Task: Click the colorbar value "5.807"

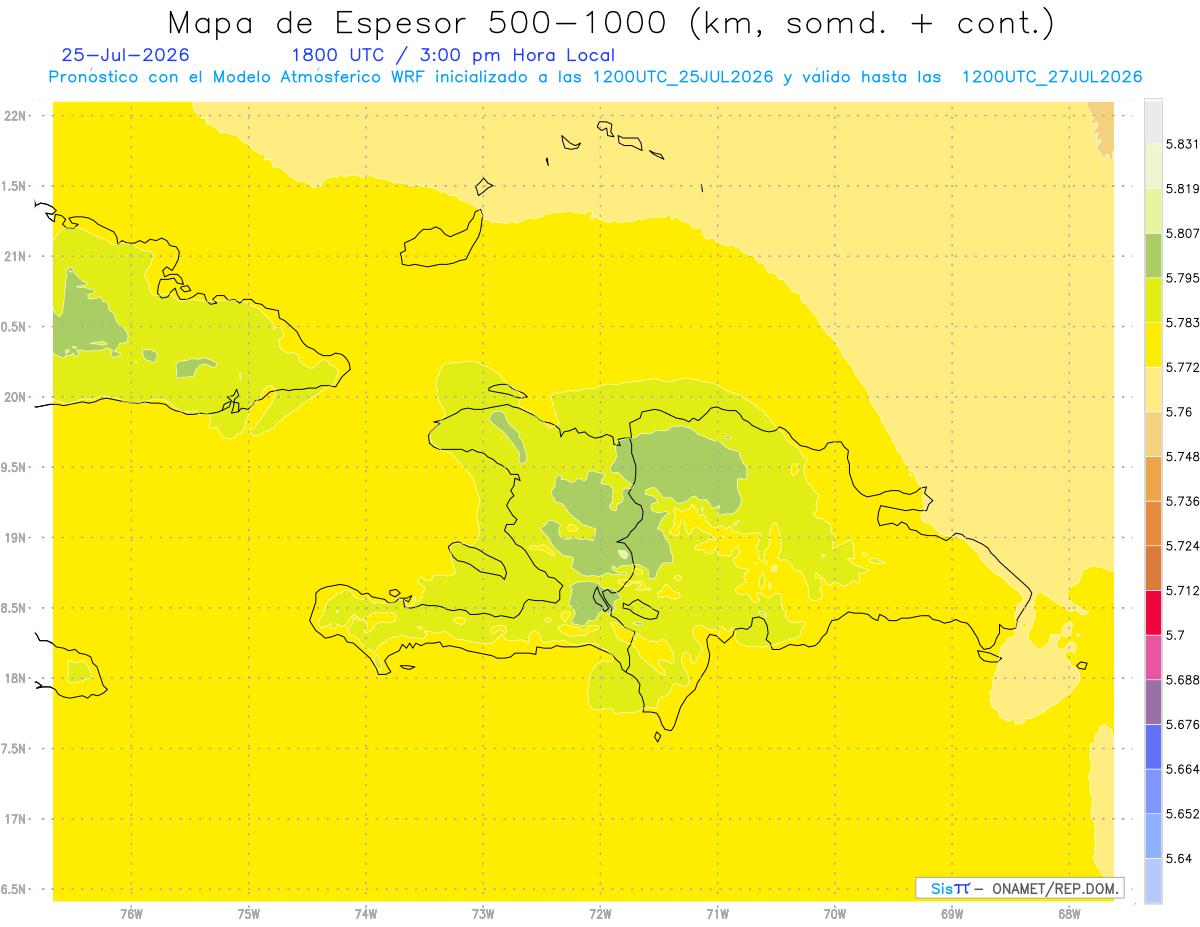Action: click(x=1182, y=234)
